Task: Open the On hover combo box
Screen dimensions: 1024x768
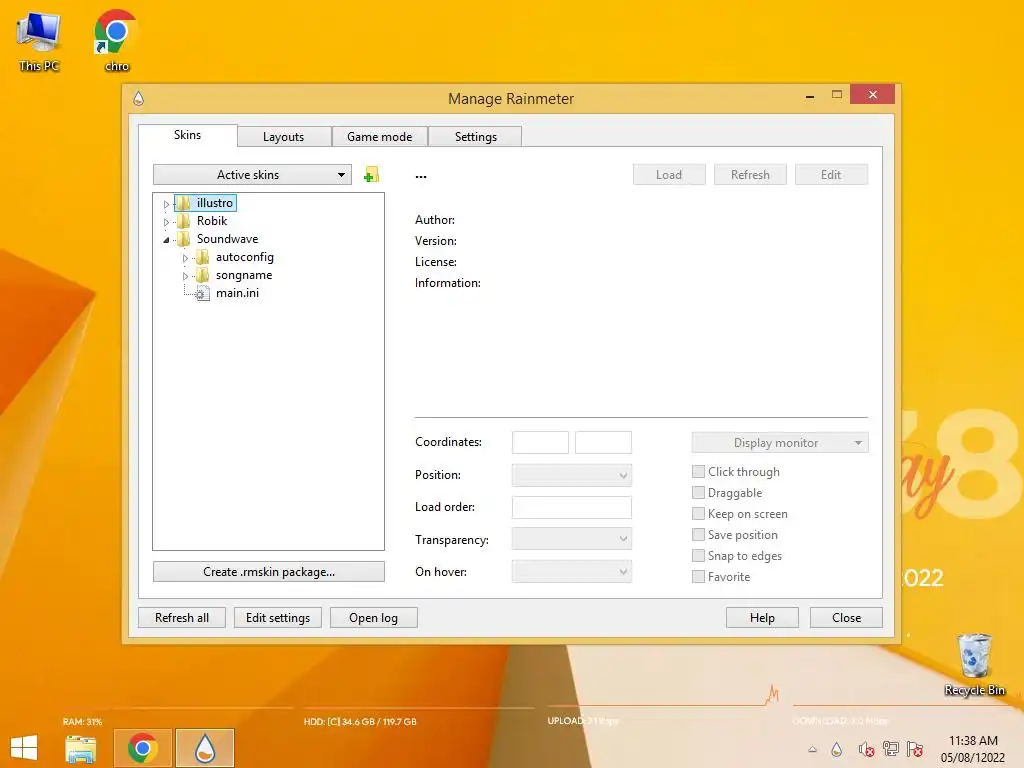Action: pos(571,571)
